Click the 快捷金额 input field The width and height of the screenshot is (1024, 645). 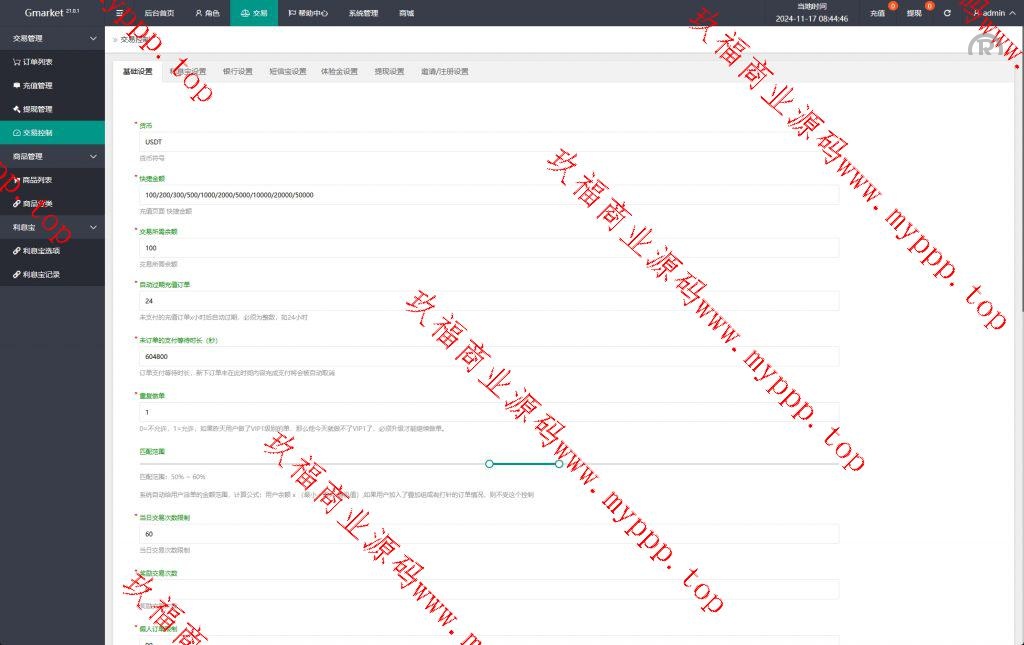(x=489, y=195)
